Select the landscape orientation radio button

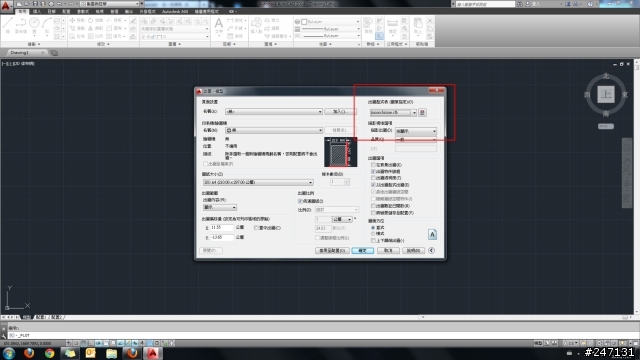point(373,233)
